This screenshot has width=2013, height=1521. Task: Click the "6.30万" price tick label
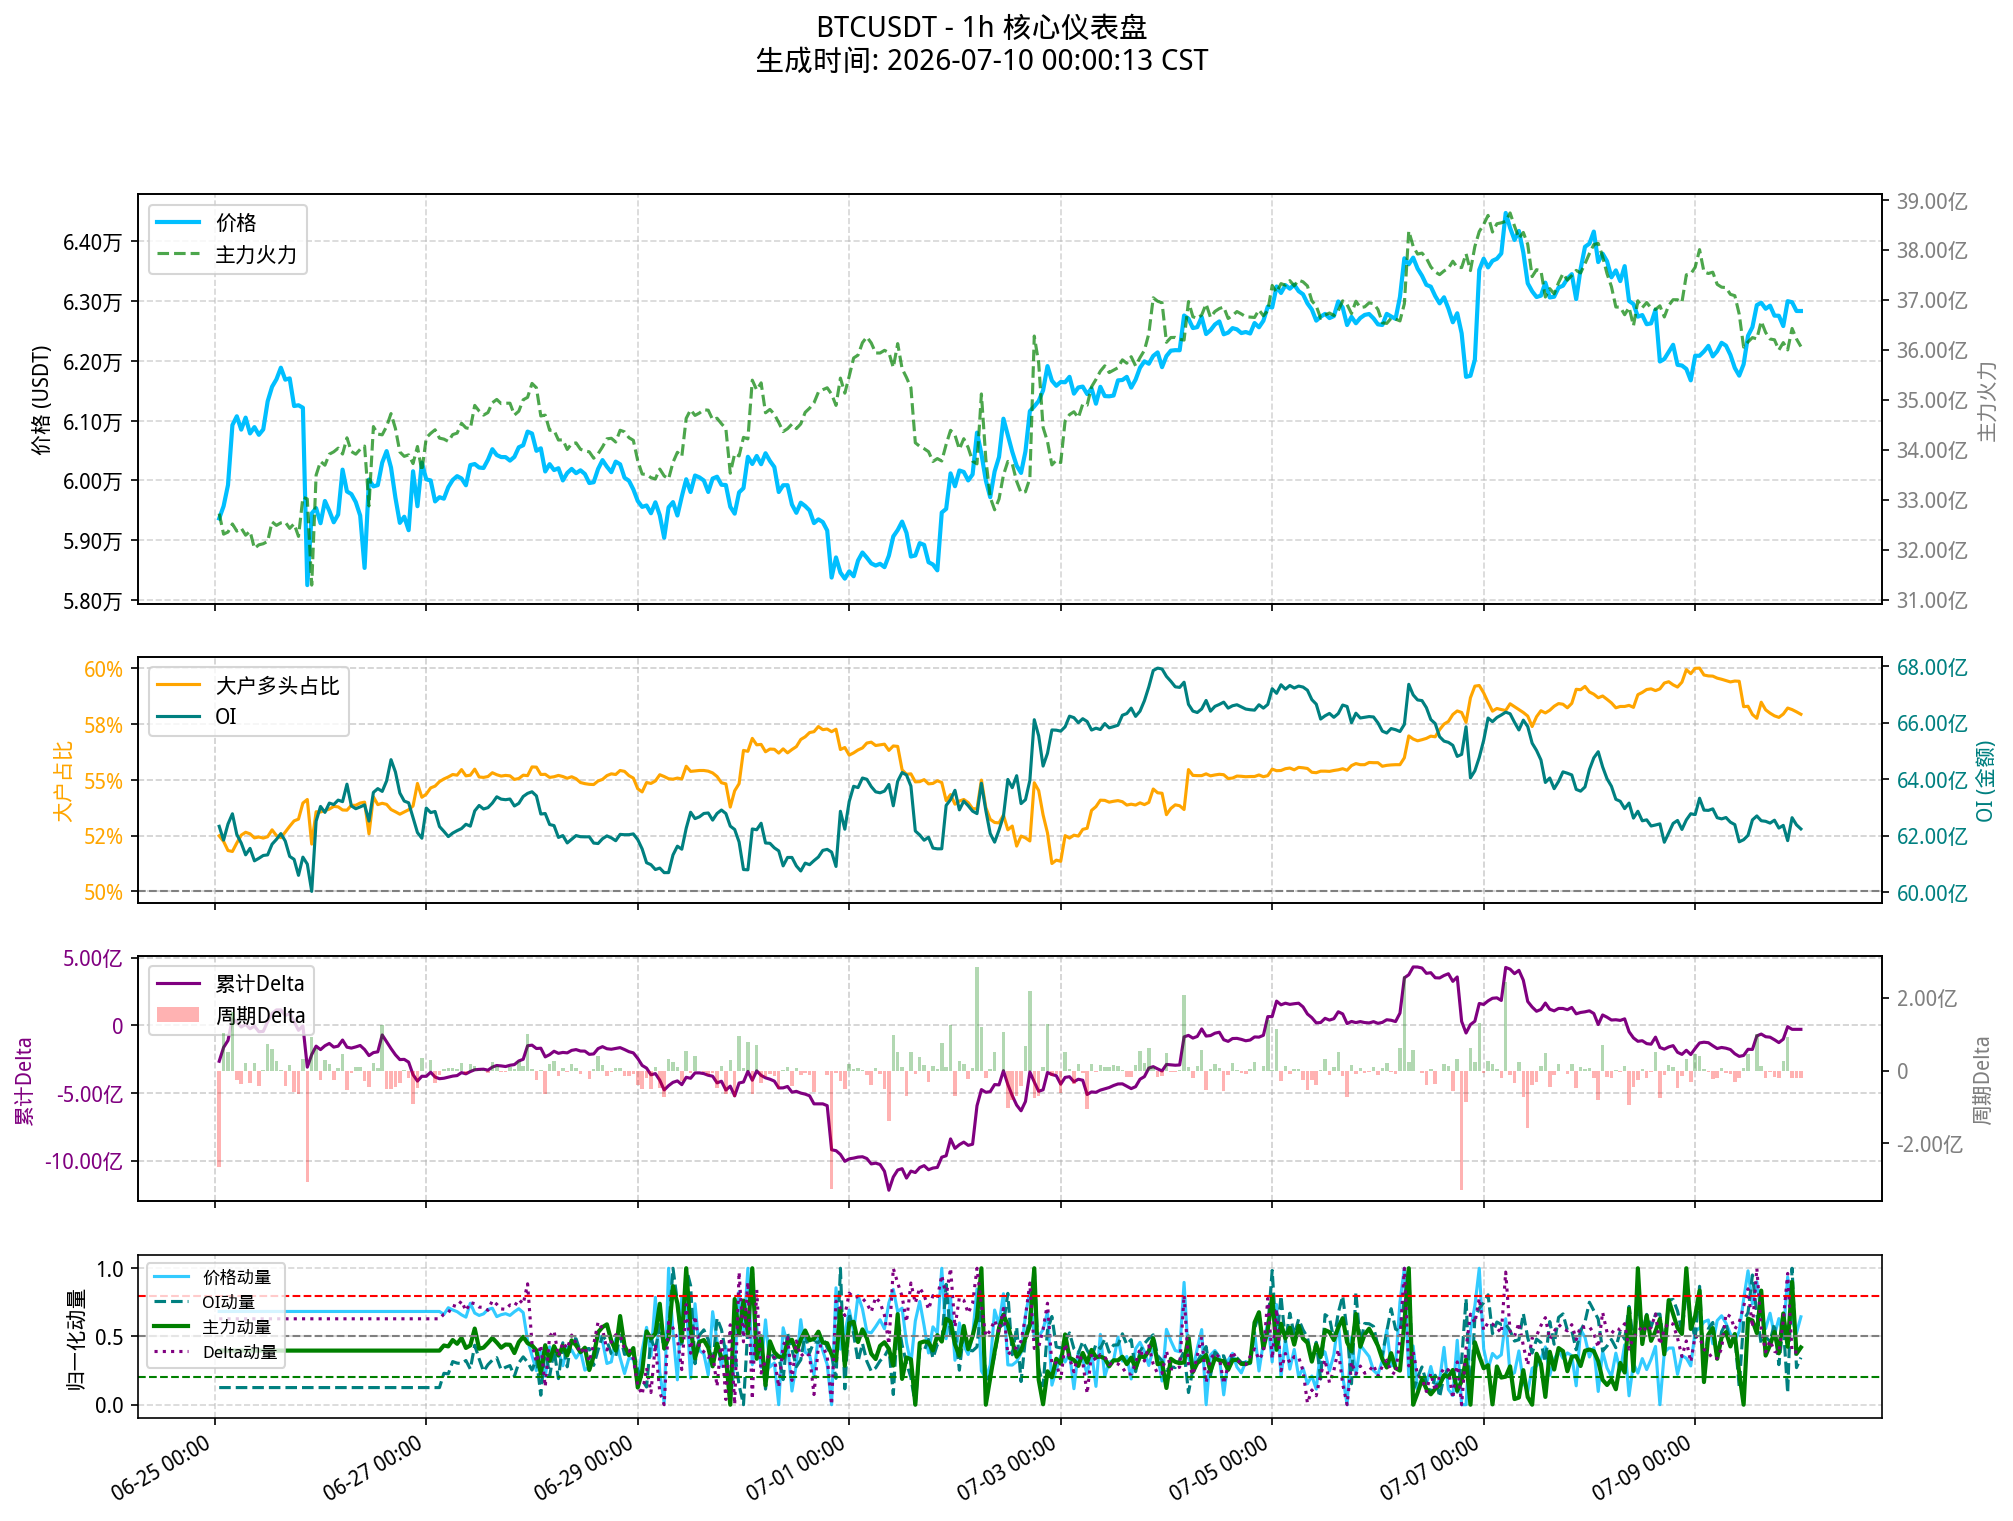(x=92, y=302)
